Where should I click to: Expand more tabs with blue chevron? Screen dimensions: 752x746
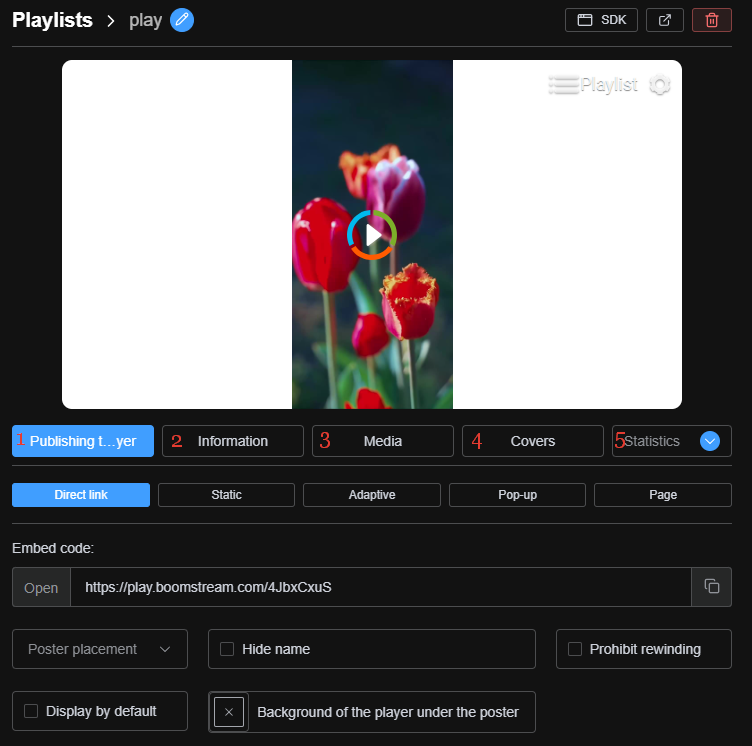point(710,441)
